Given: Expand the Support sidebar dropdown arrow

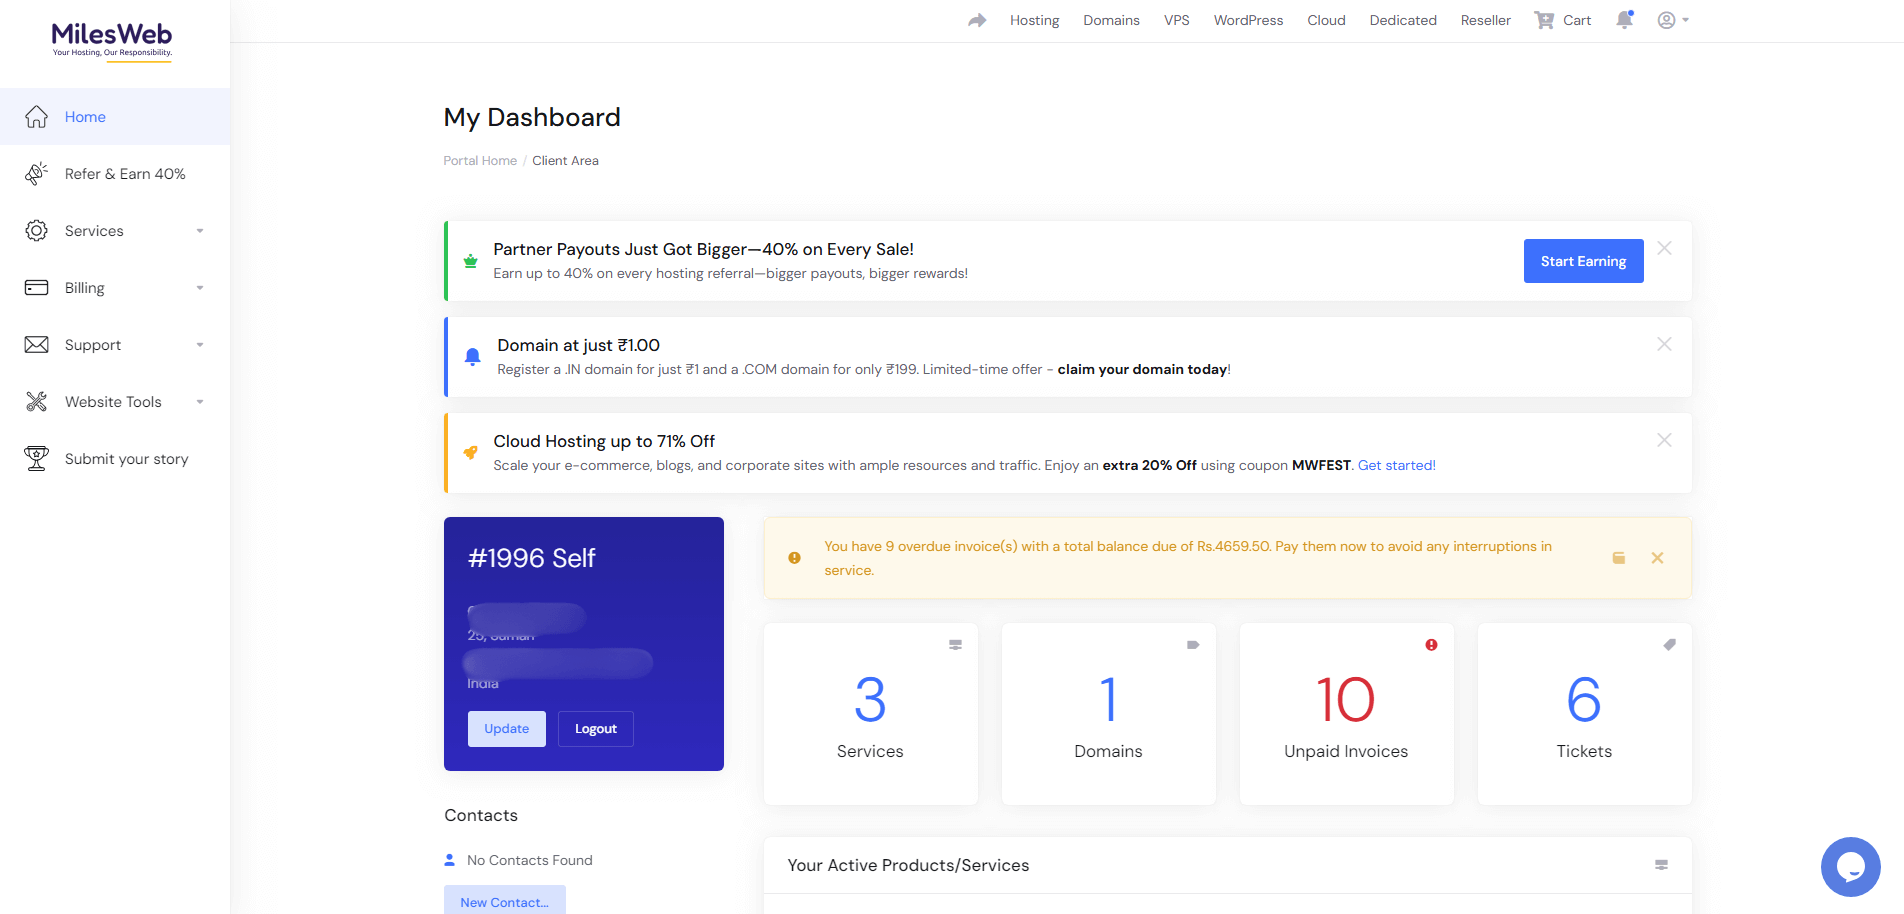Looking at the screenshot, I should (200, 345).
